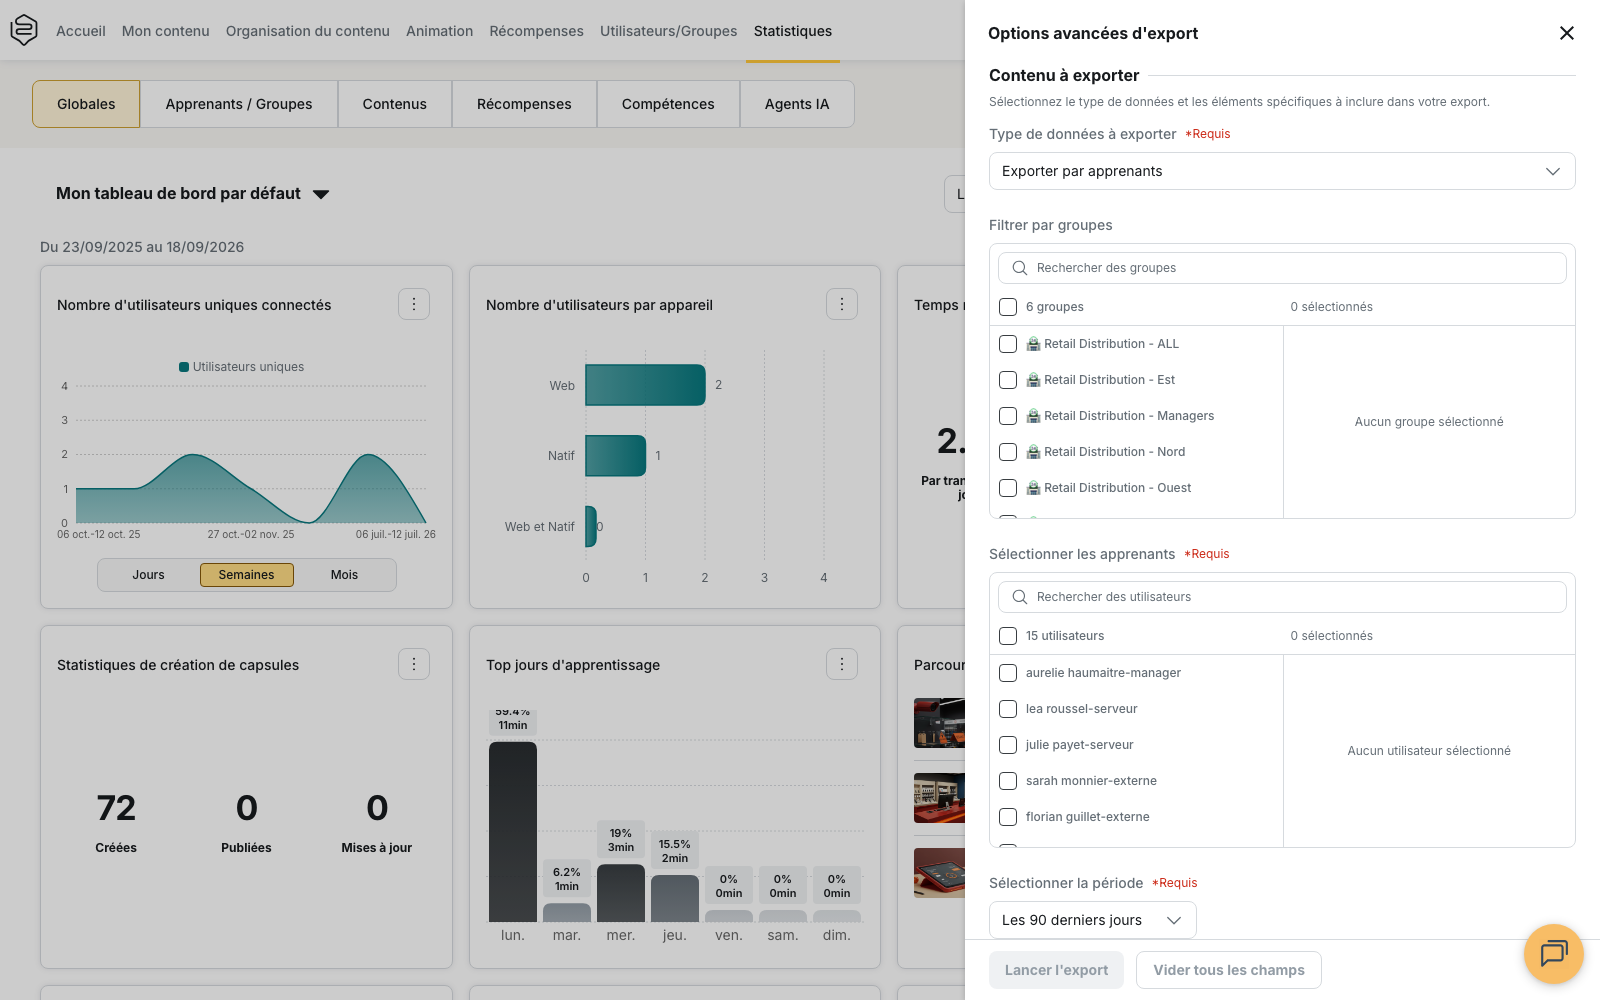The width and height of the screenshot is (1600, 1000).
Task: Open Mon contenu menu
Action: click(x=166, y=31)
